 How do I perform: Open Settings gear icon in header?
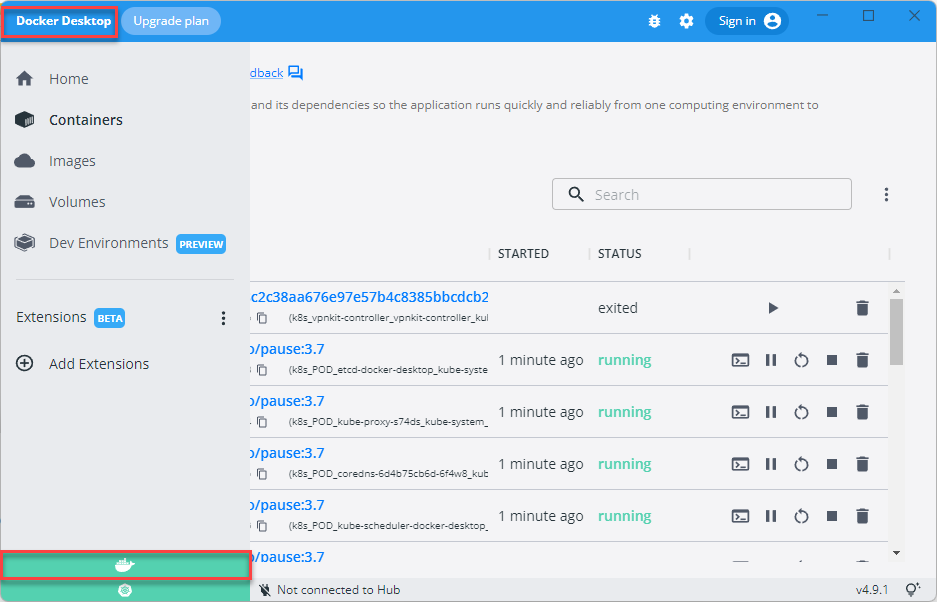click(686, 21)
